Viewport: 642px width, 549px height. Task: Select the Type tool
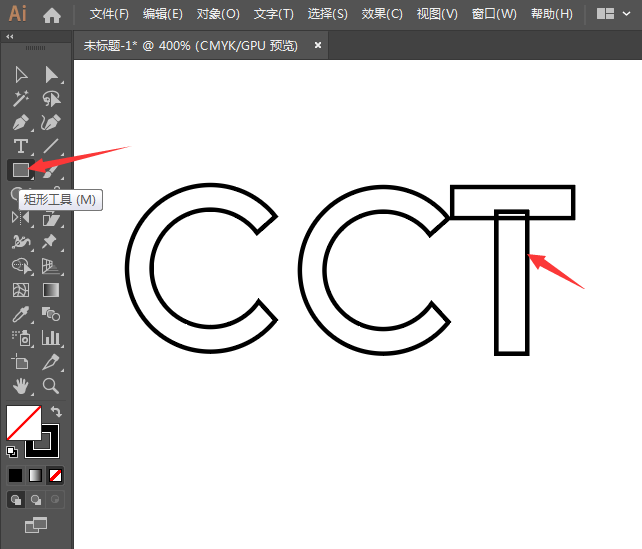21,146
